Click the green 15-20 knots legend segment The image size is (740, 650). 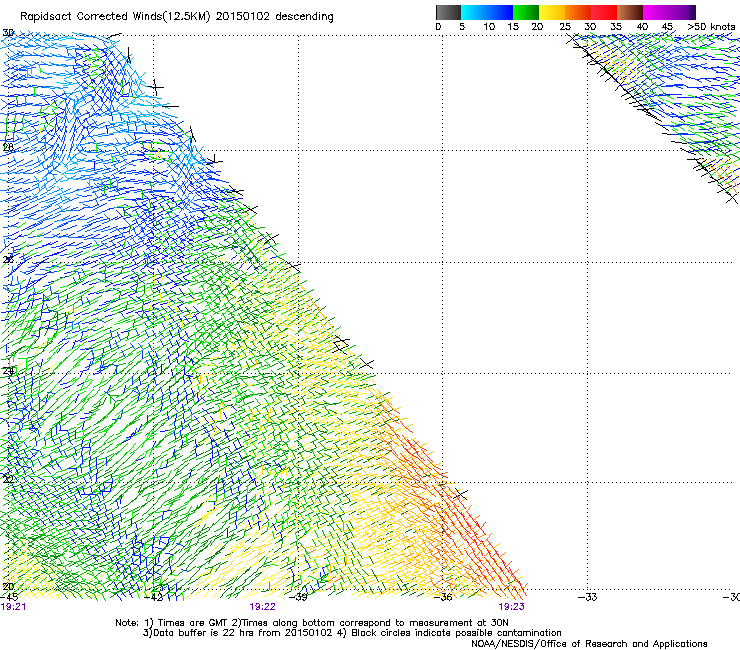pos(526,12)
